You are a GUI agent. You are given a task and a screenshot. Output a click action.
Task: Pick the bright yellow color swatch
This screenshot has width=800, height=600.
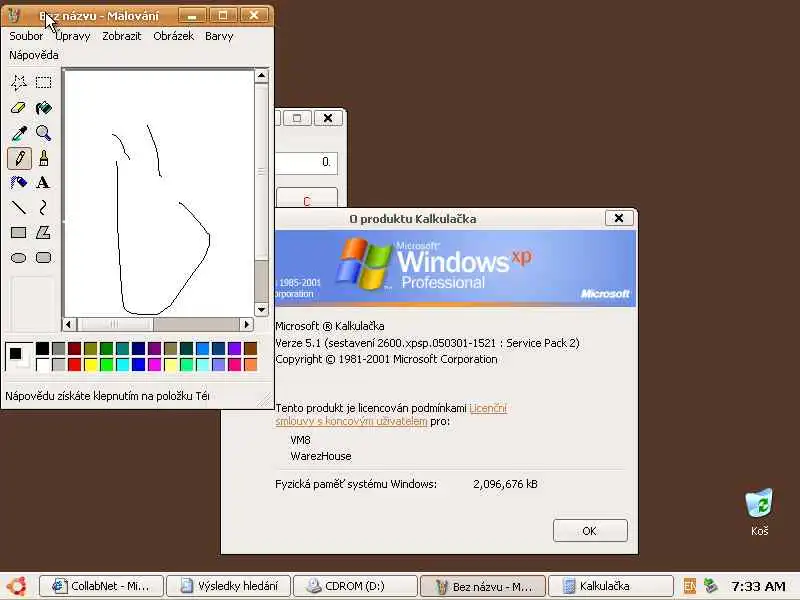(90, 365)
